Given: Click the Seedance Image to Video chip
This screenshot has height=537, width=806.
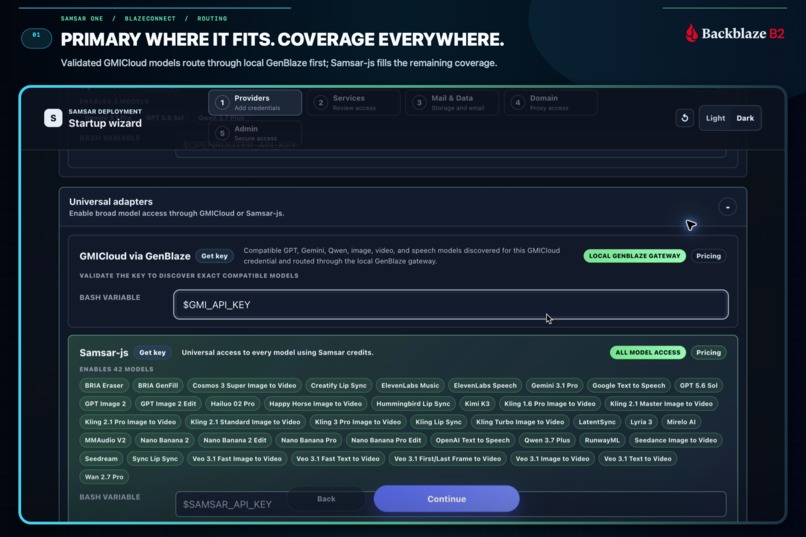Looking at the screenshot, I should point(675,440).
